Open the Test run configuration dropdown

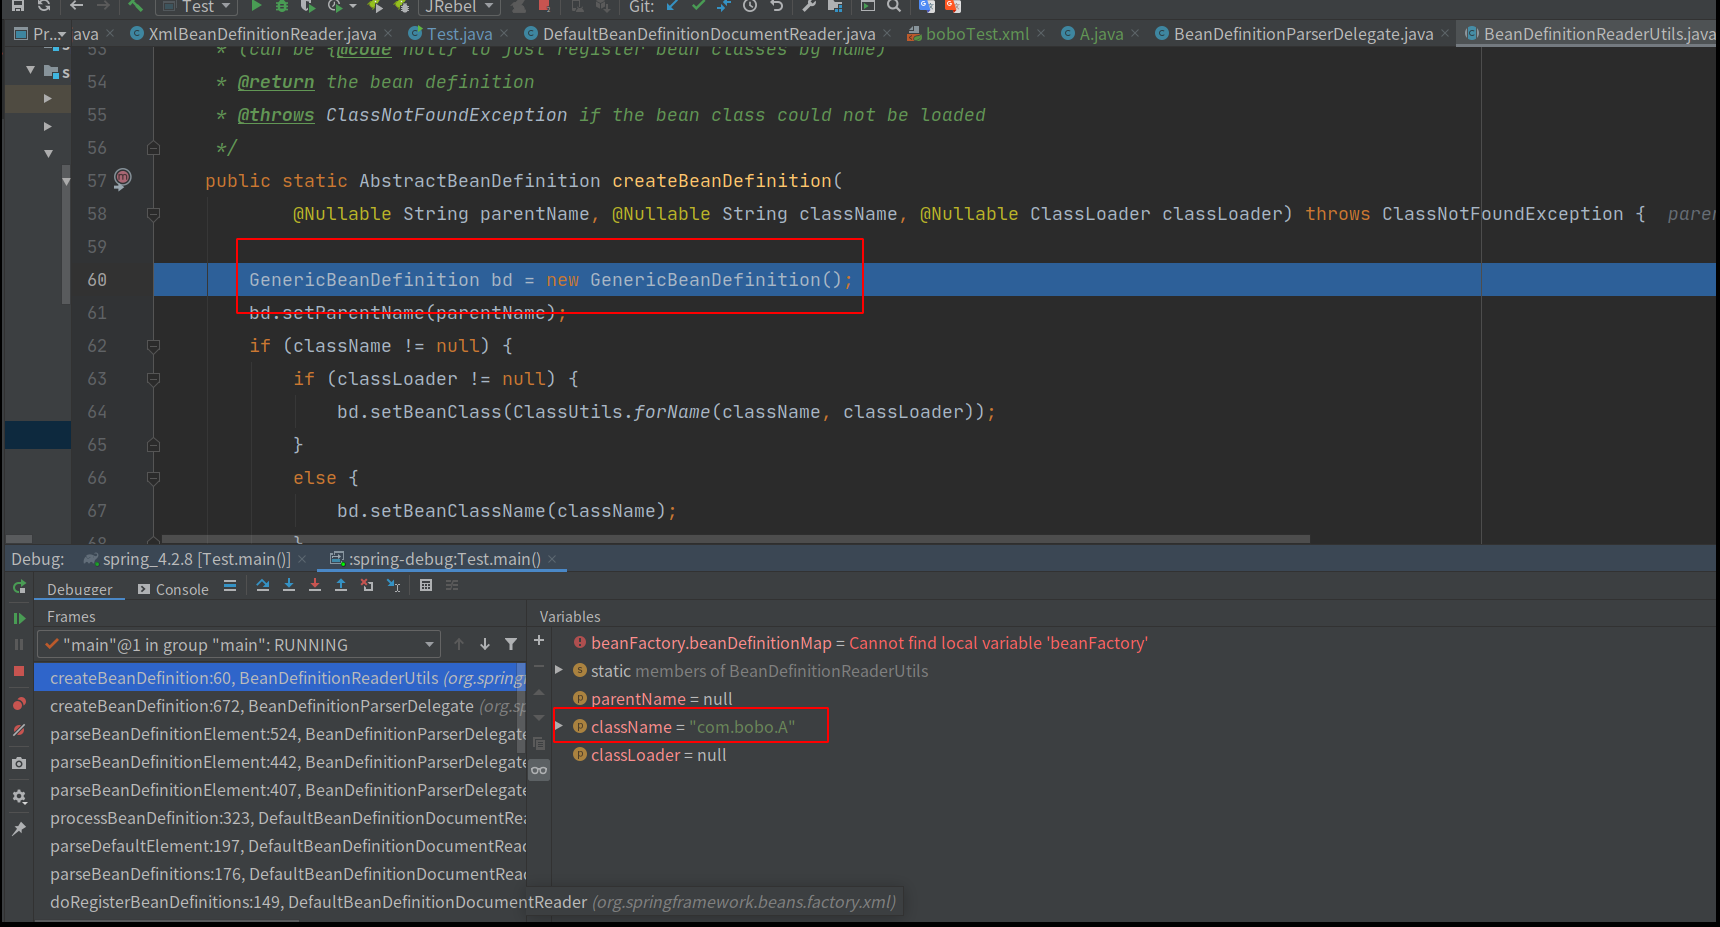(196, 6)
